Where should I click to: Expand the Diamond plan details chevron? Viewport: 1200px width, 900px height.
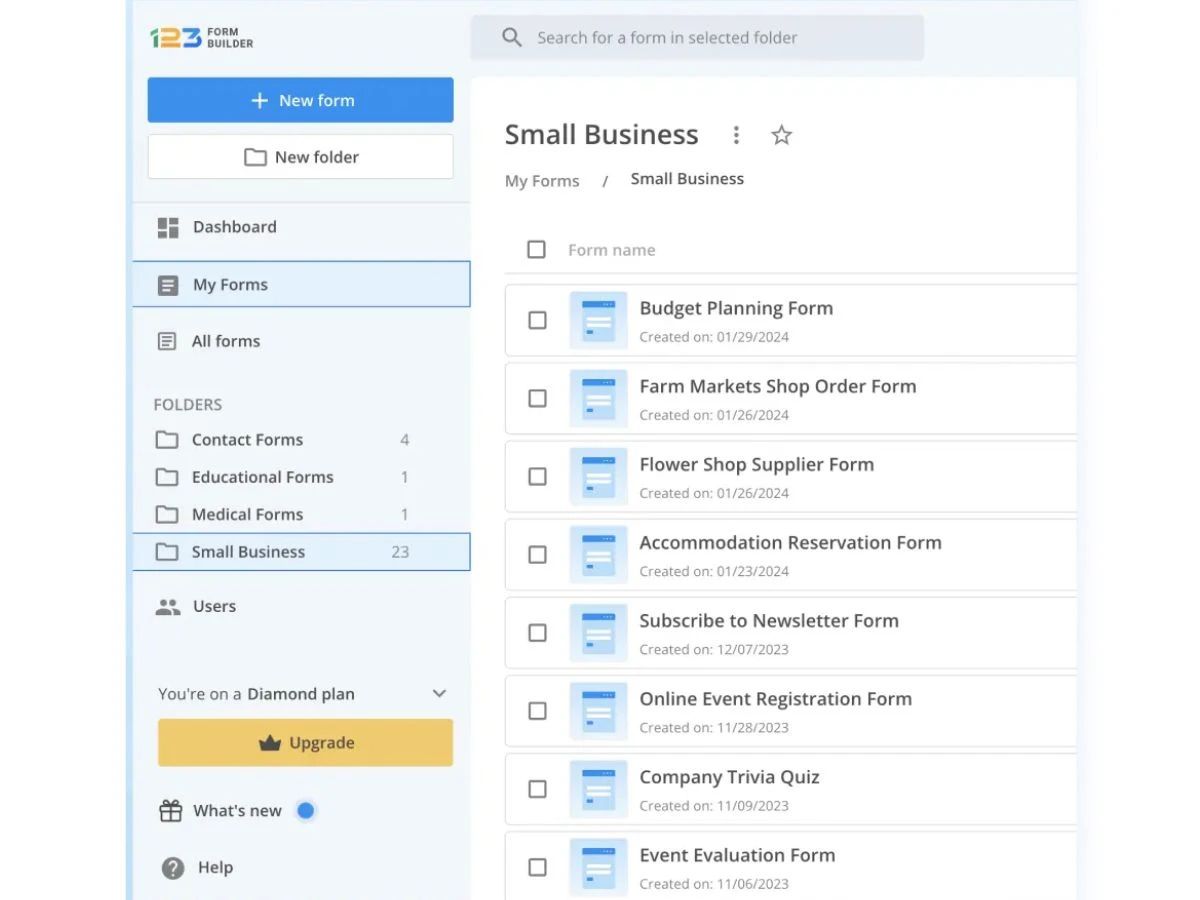[439, 694]
